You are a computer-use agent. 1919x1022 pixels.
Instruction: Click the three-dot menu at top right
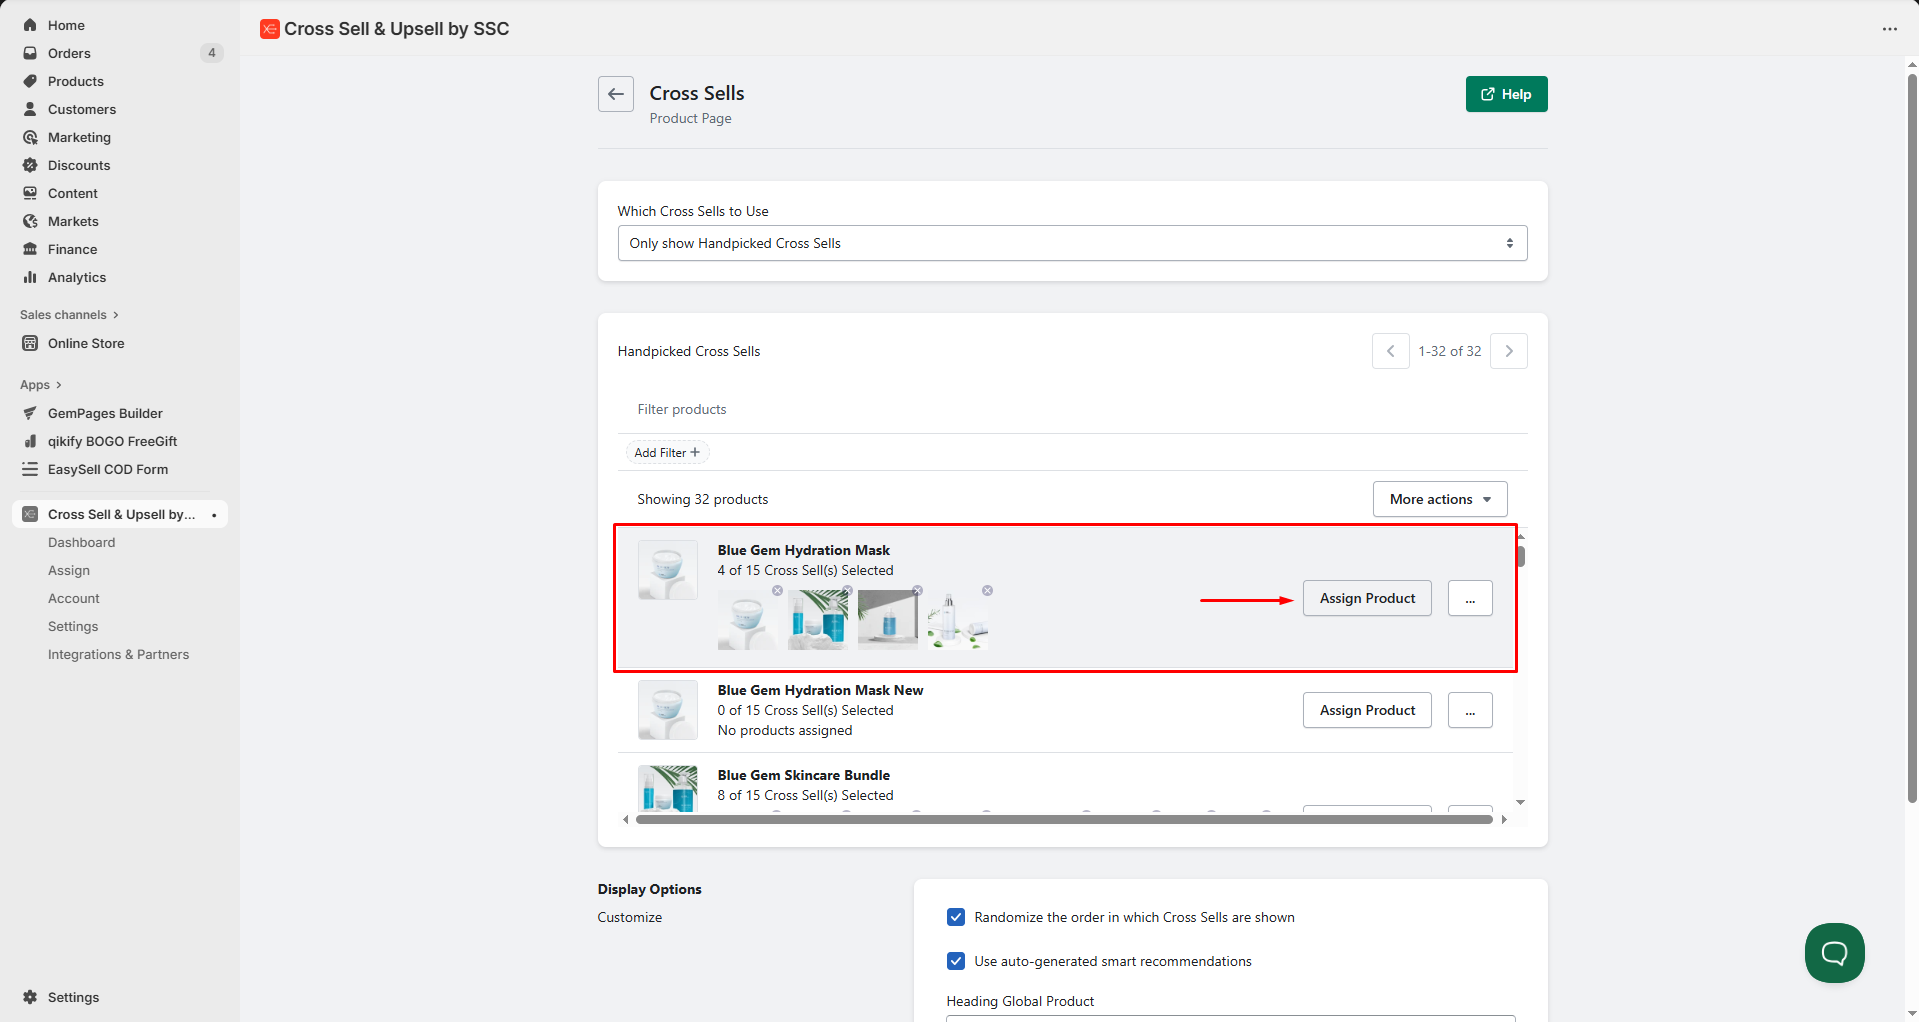(x=1889, y=29)
